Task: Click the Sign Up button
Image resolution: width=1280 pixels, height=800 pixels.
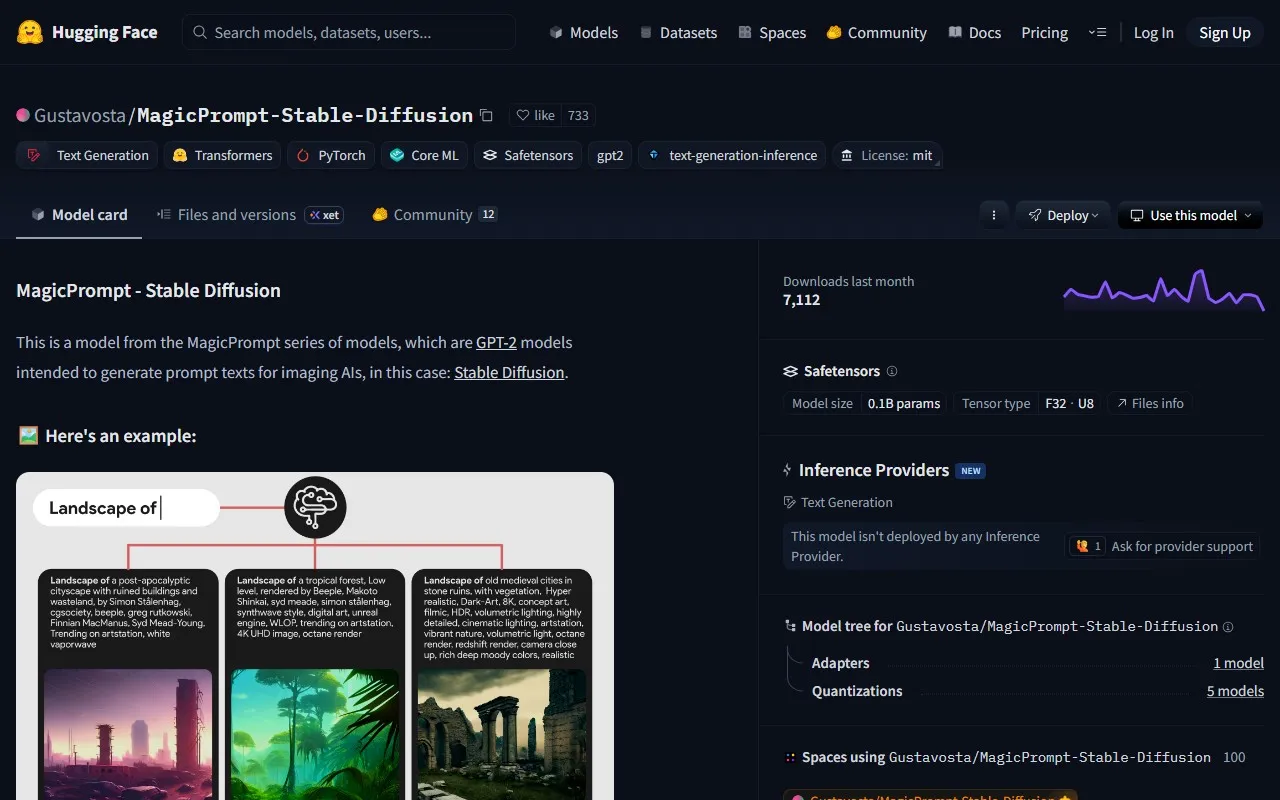Action: (1224, 32)
